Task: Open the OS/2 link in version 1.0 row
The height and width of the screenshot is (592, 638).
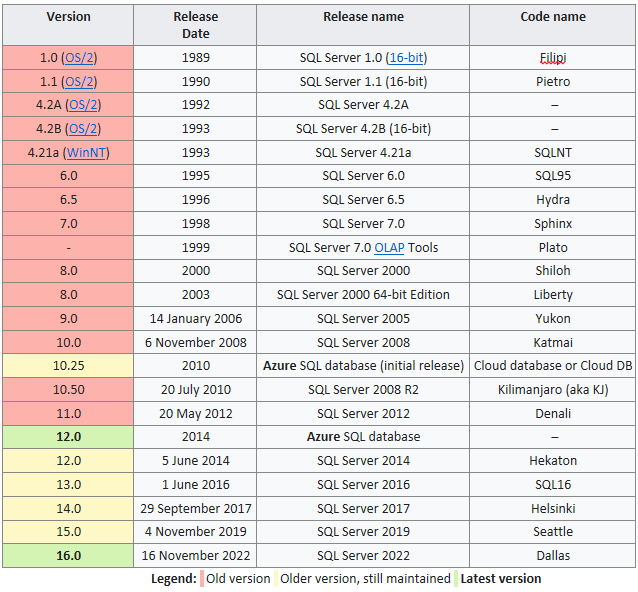Action: tap(79, 58)
